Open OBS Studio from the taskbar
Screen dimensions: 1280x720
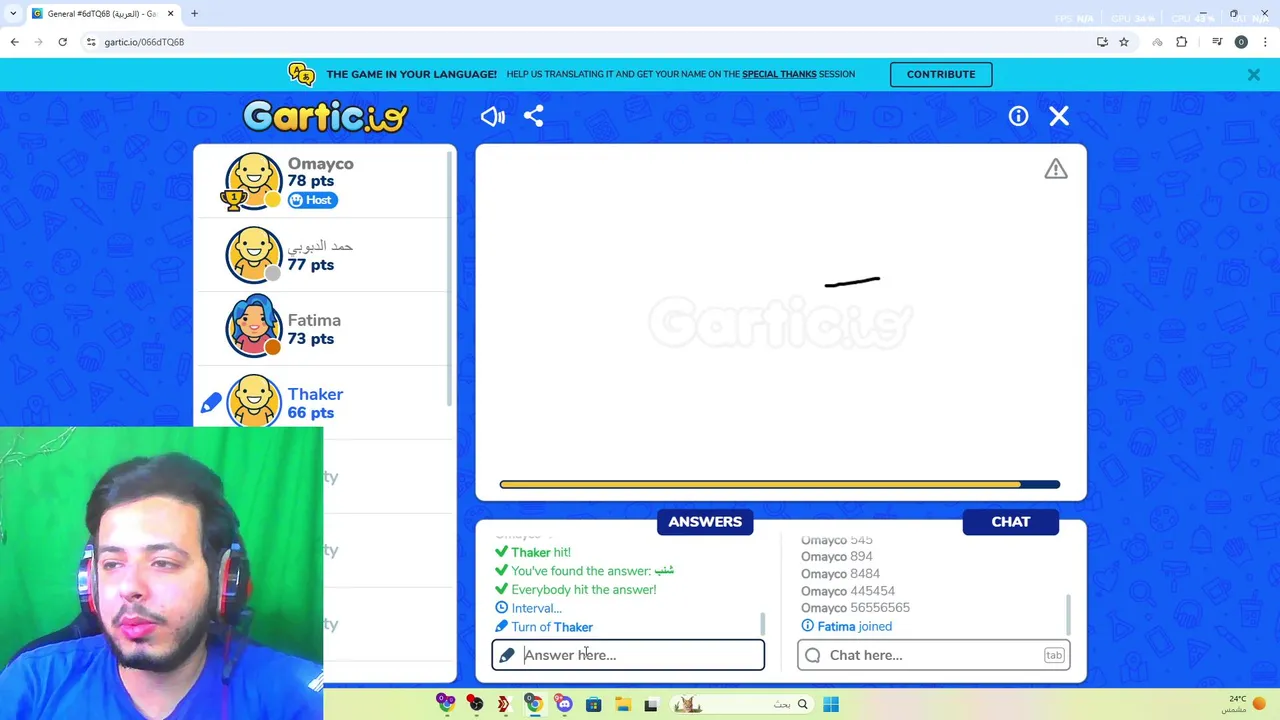click(475, 705)
